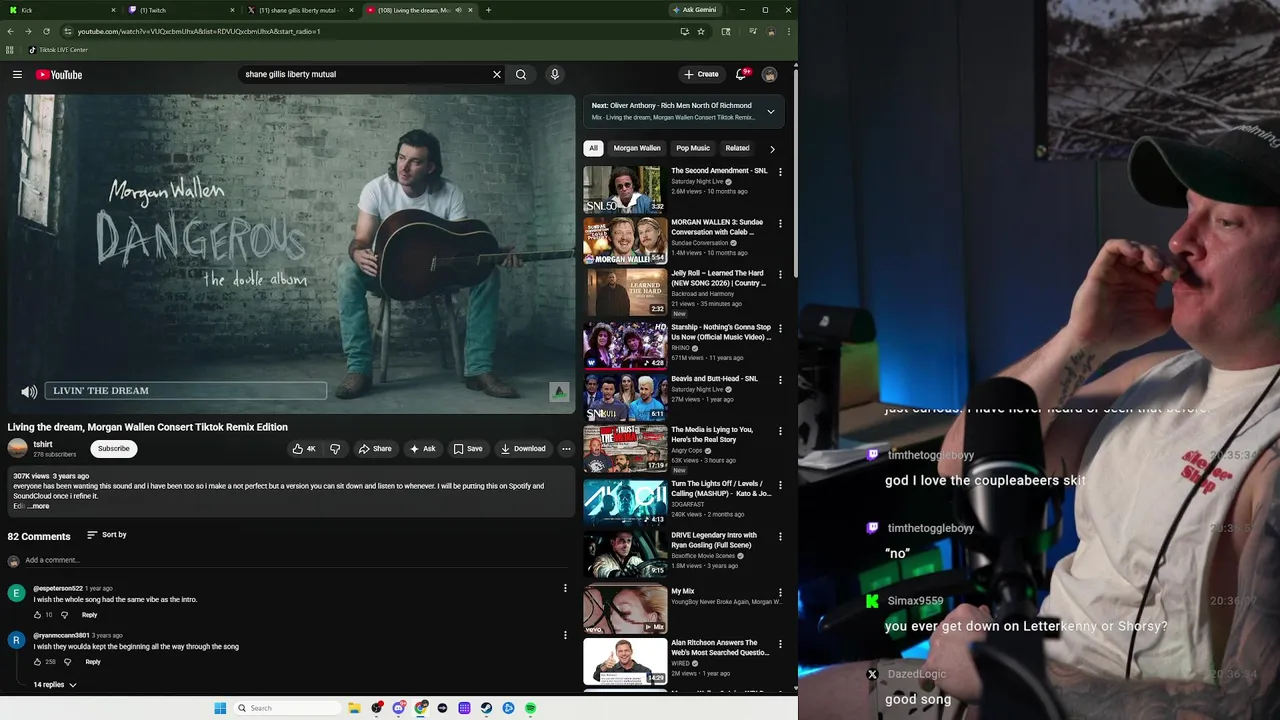
Task: Expand the 14 replies thread
Action: click(x=55, y=685)
